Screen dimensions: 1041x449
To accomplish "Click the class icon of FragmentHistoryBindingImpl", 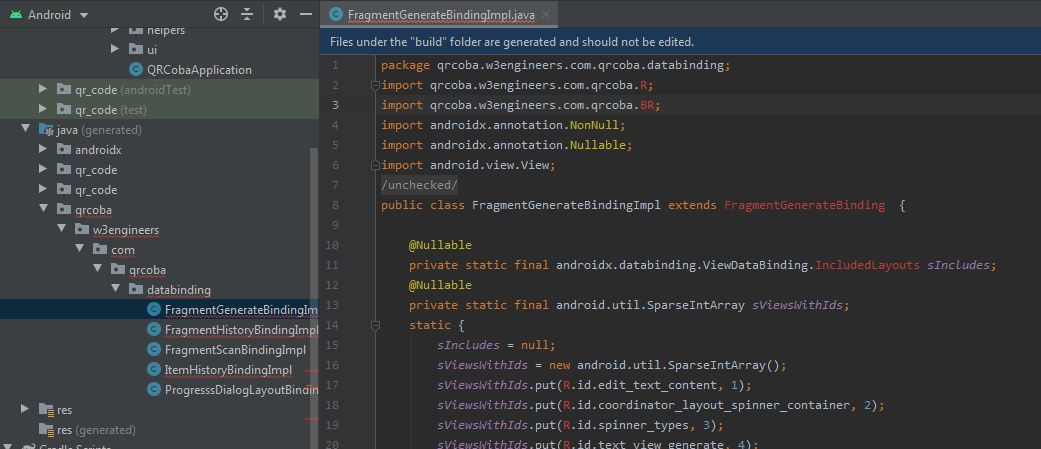I will [154, 329].
